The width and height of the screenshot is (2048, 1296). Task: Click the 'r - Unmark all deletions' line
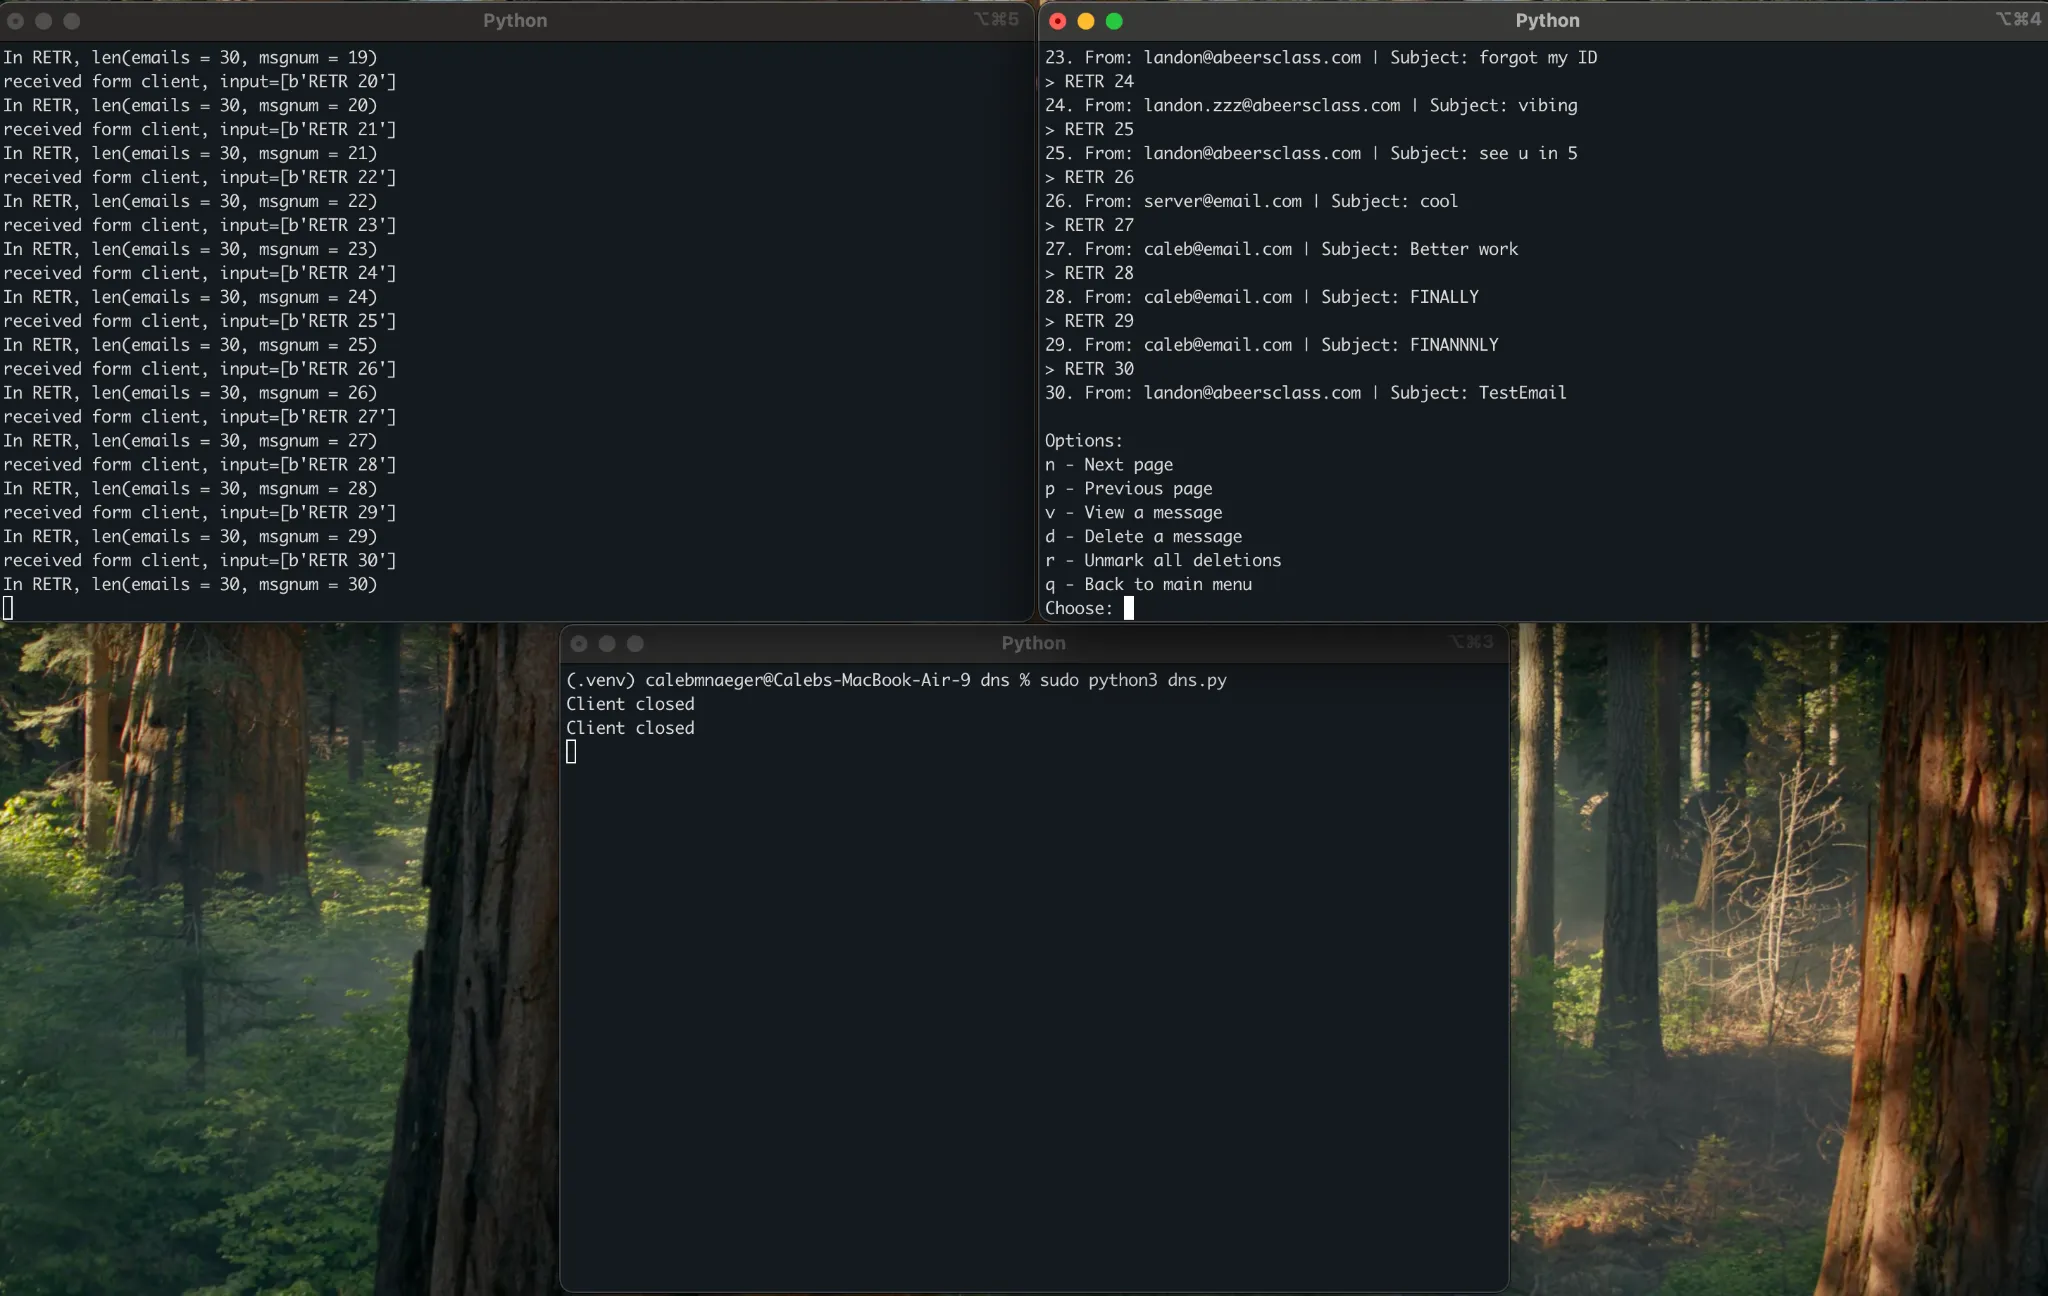click(1163, 560)
